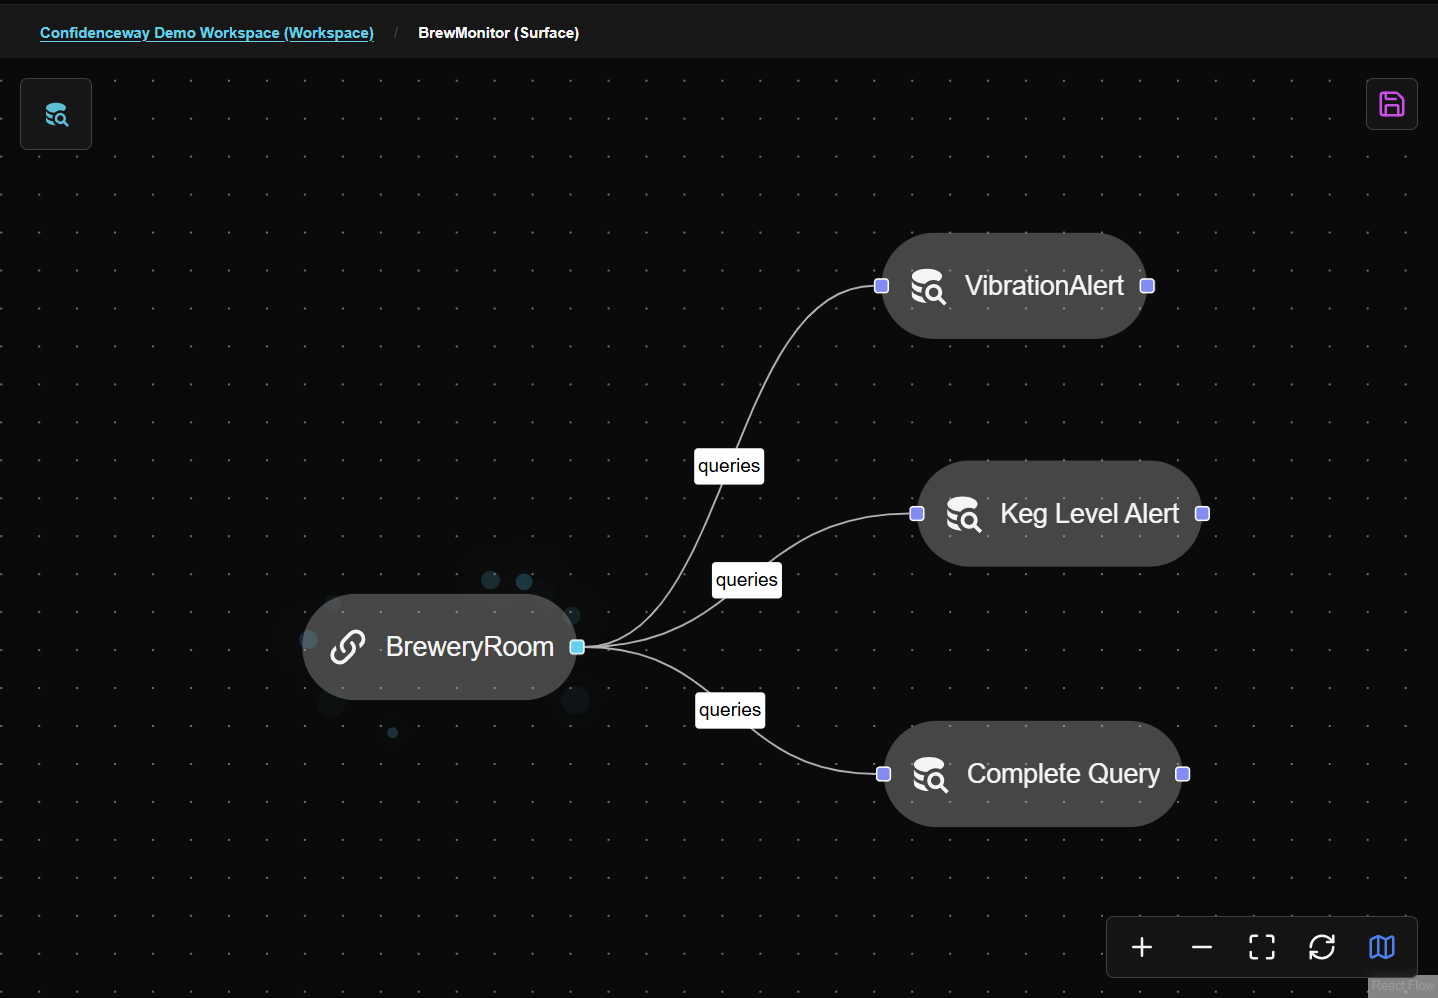Click the Keg Level Alert right handle
Screen dimensions: 1438x998
1203,514
